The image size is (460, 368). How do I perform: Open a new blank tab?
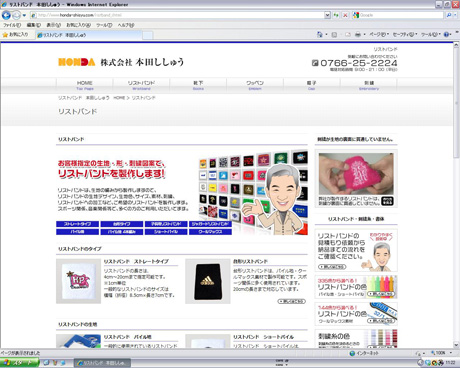point(148,35)
